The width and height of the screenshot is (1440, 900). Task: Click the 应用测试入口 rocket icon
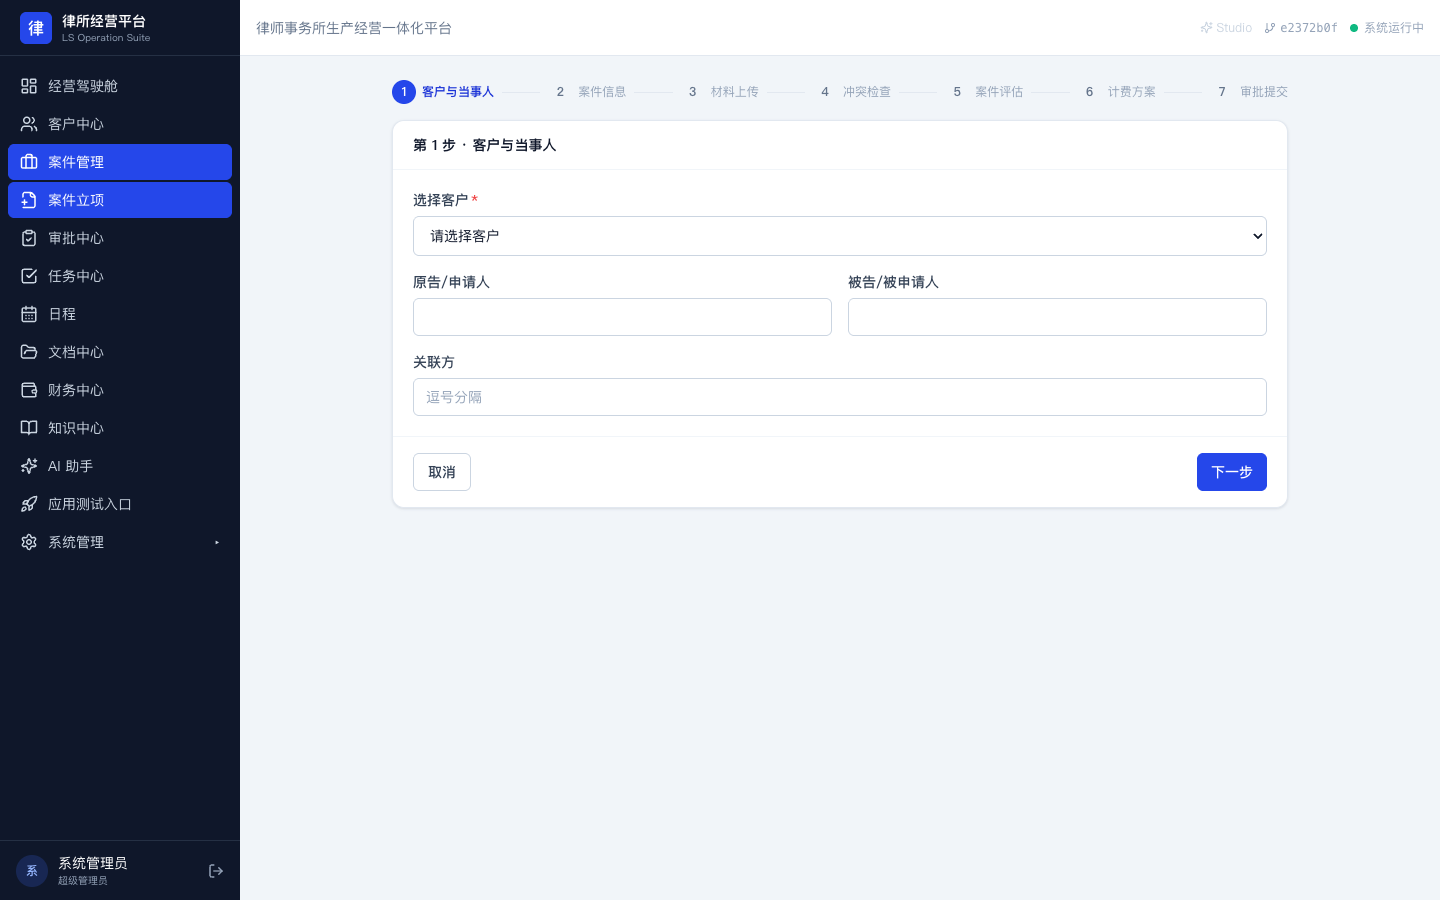pyautogui.click(x=29, y=504)
